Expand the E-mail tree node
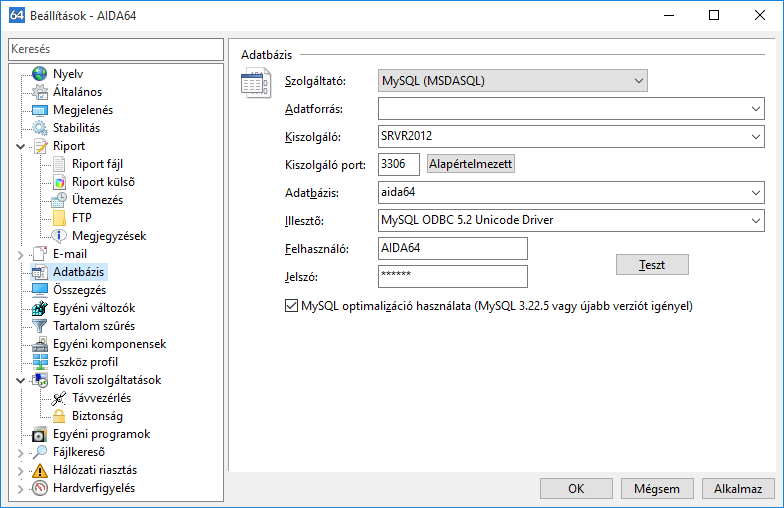 tap(20, 254)
